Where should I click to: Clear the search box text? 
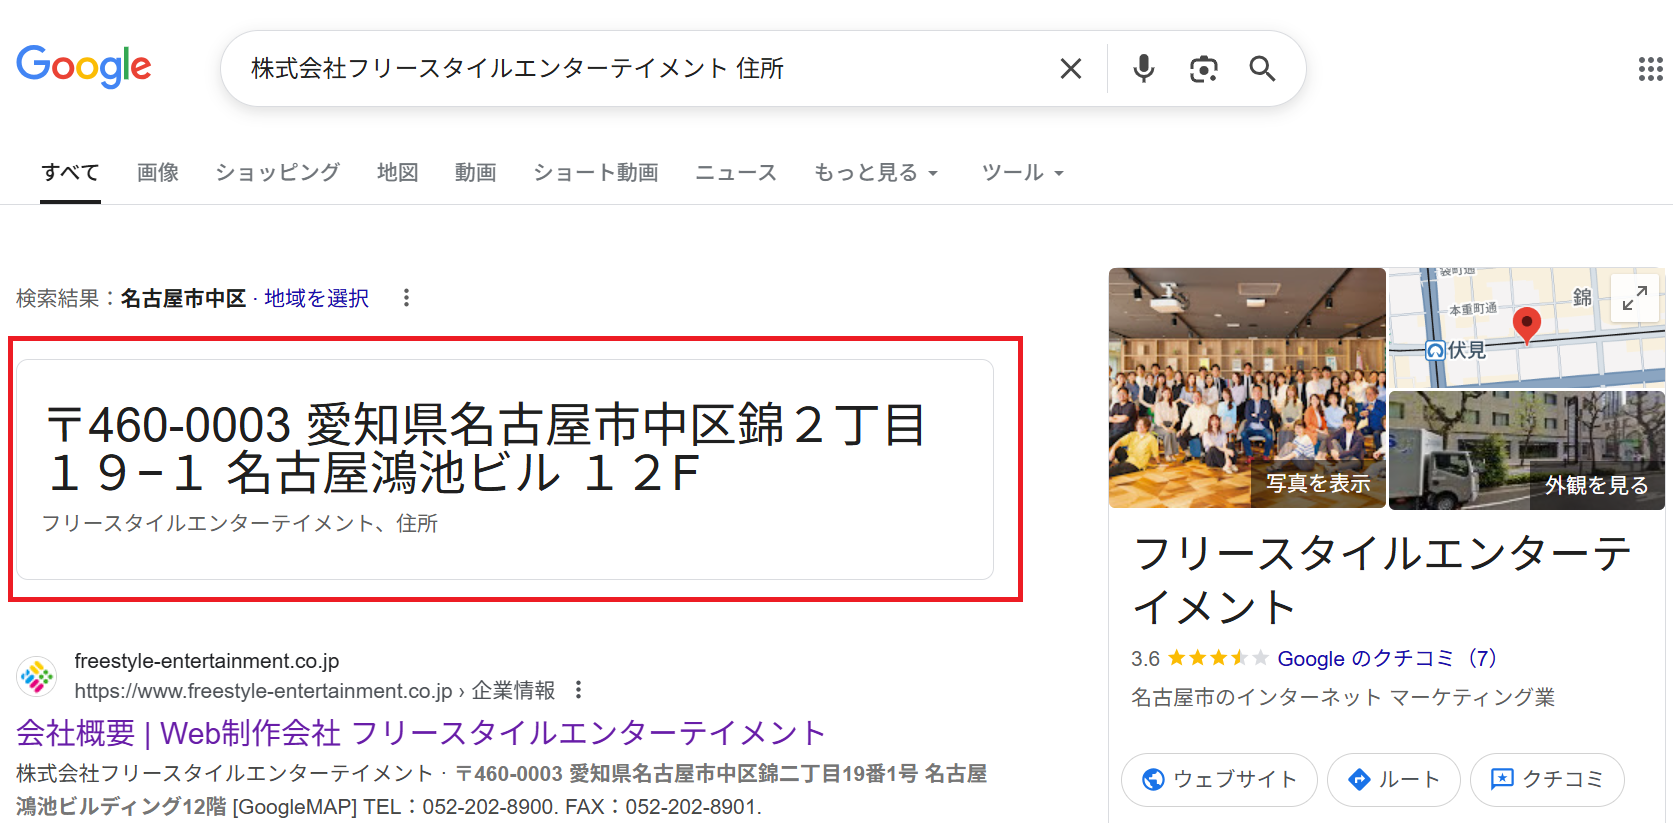coord(1070,68)
